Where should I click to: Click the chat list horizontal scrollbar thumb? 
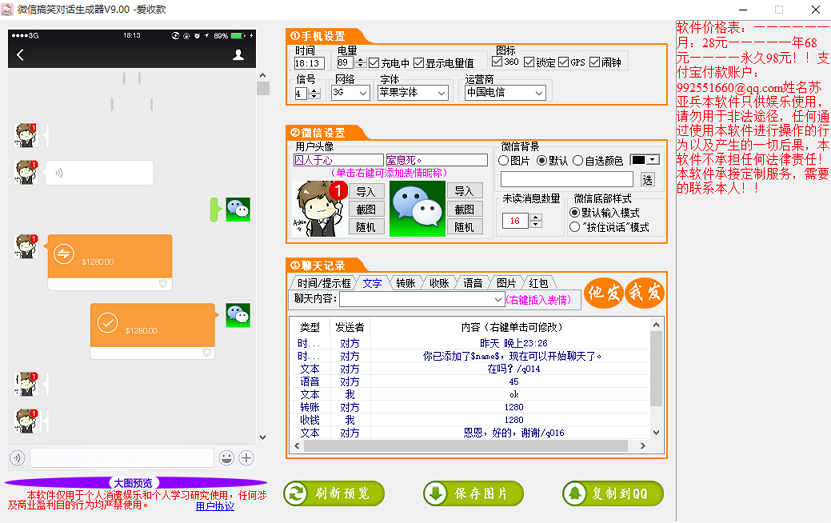467,446
